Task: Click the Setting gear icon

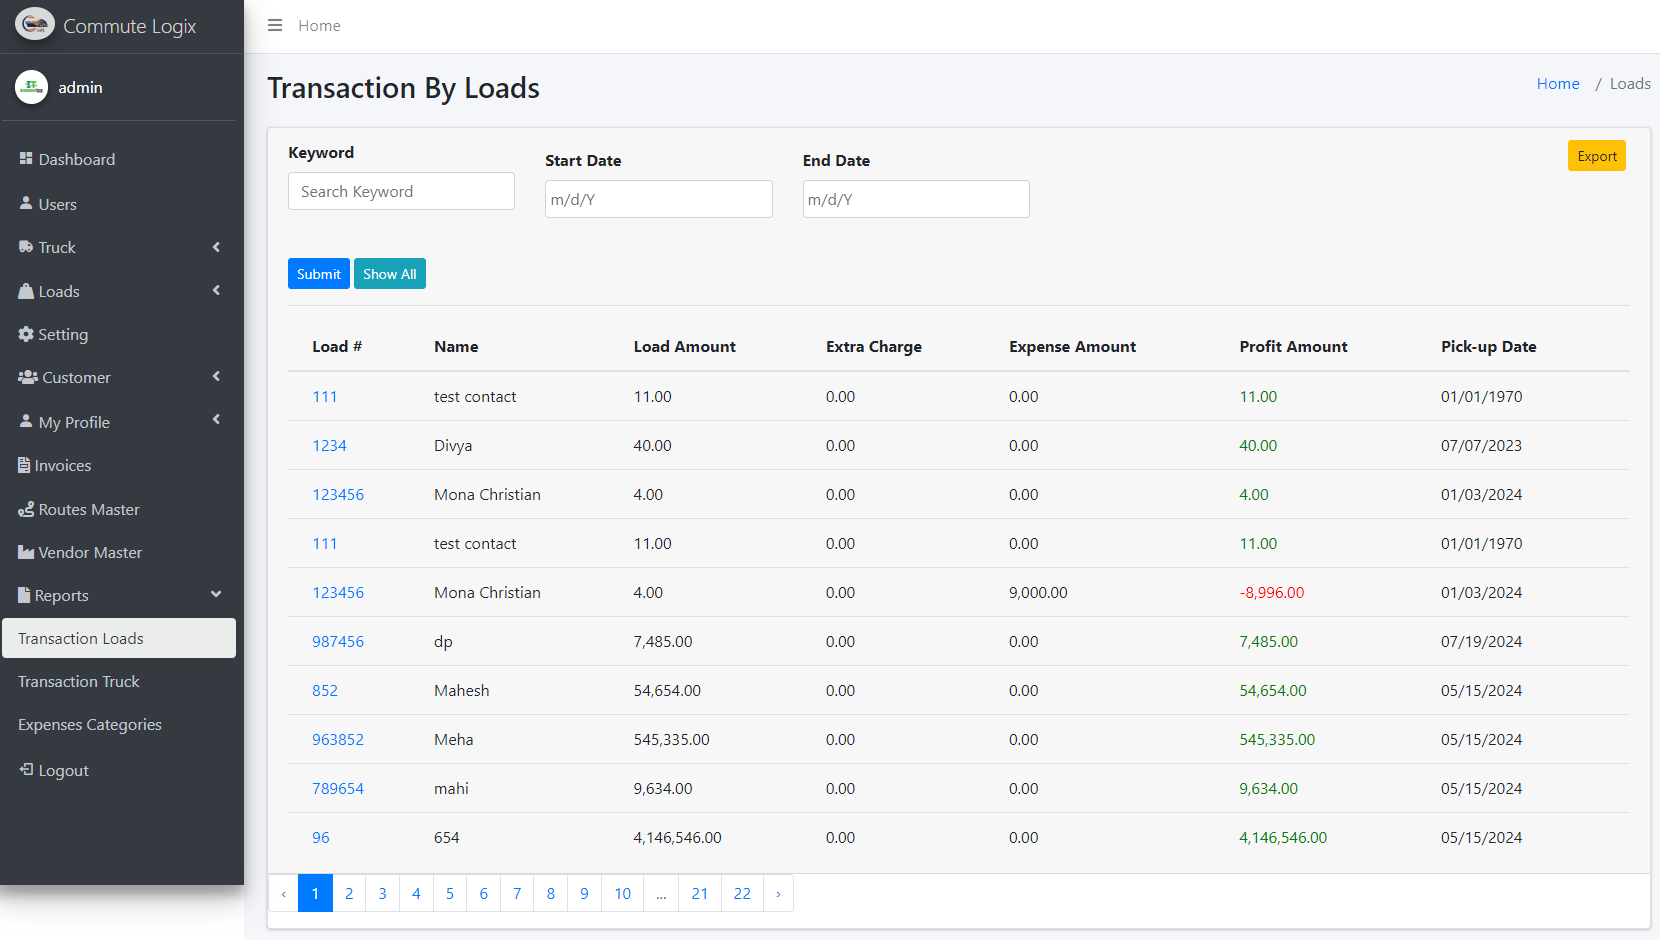Action: tap(26, 334)
